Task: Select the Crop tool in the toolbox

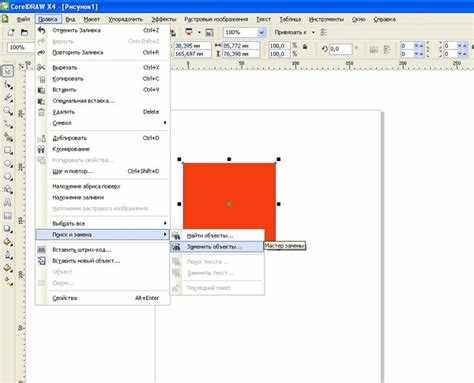Action: tap(8, 98)
